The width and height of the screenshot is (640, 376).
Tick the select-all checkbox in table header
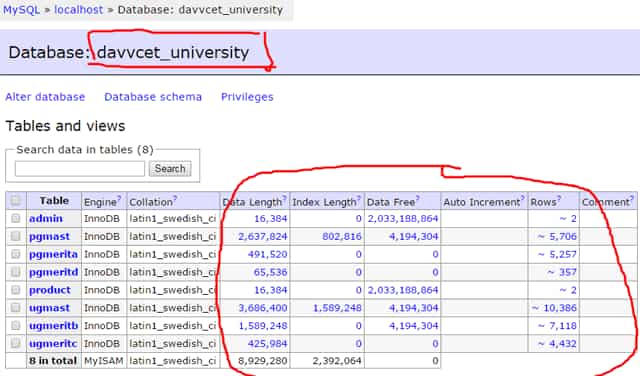16,200
